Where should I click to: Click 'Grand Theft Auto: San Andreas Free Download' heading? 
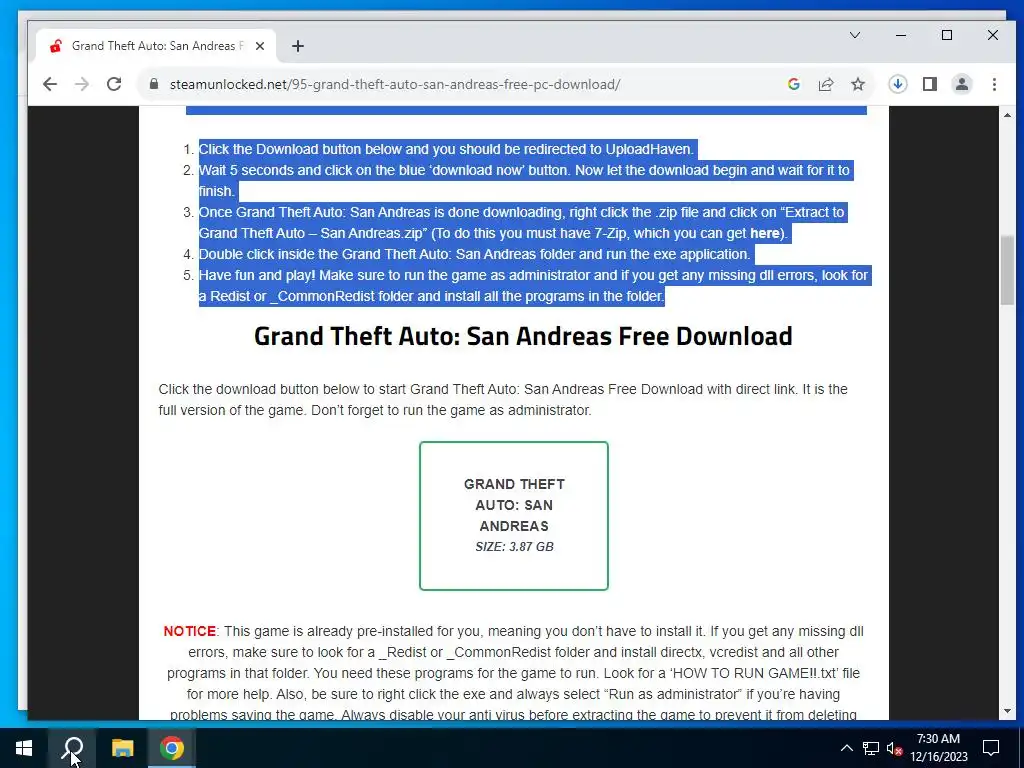(523, 336)
